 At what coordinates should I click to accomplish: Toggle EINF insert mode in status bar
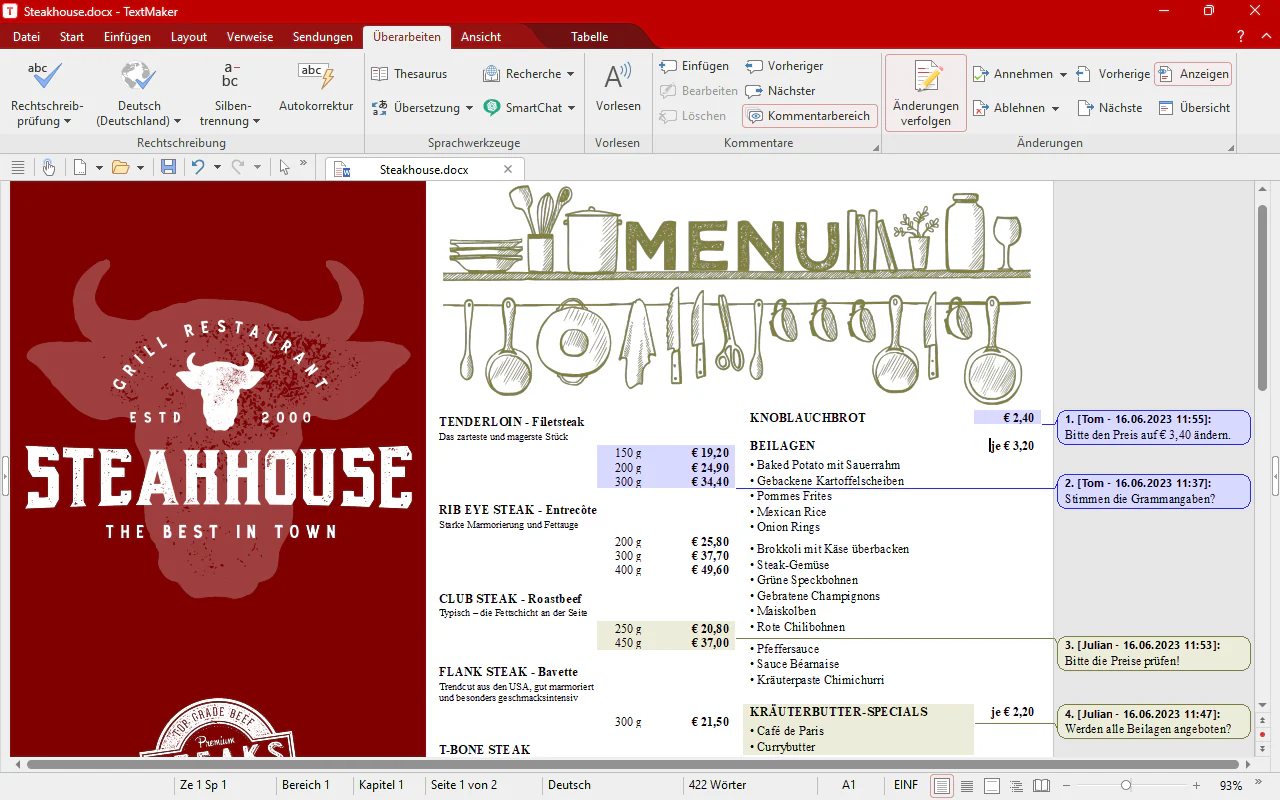tap(906, 785)
